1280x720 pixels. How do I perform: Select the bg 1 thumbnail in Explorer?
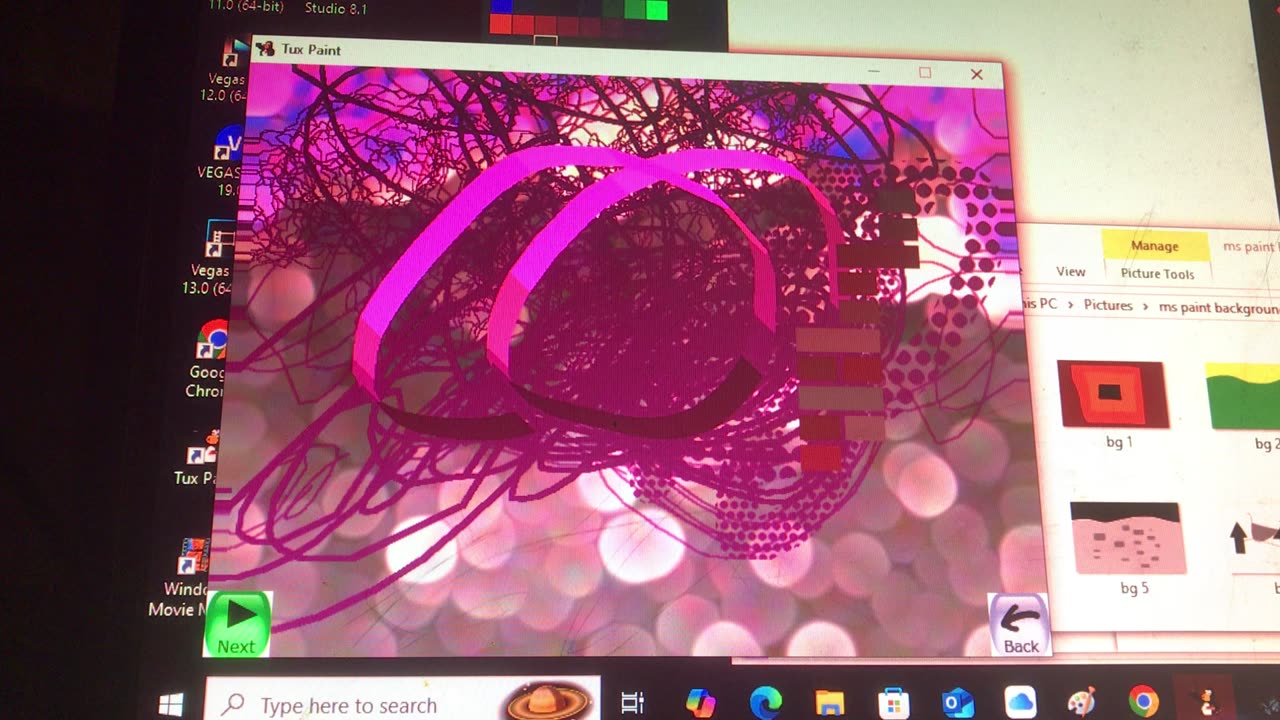coord(1112,394)
